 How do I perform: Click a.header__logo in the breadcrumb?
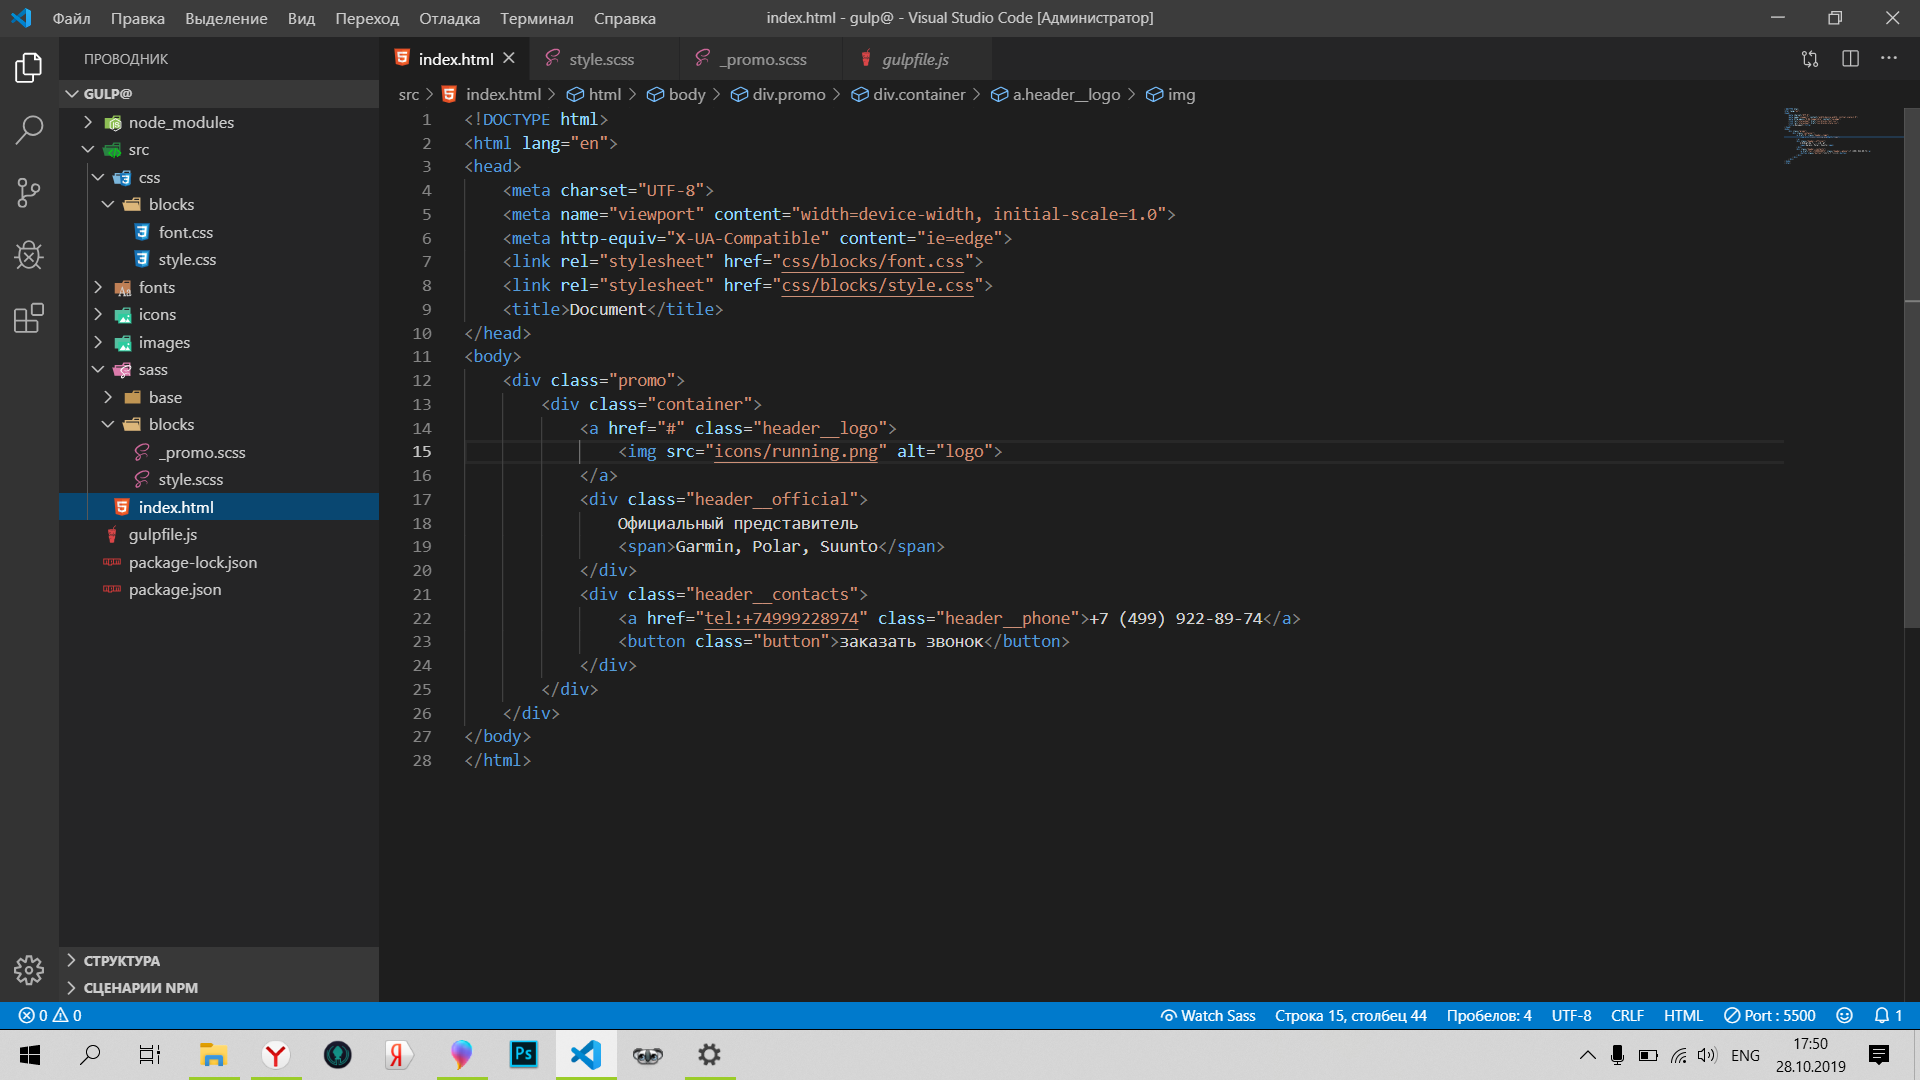1055,94
